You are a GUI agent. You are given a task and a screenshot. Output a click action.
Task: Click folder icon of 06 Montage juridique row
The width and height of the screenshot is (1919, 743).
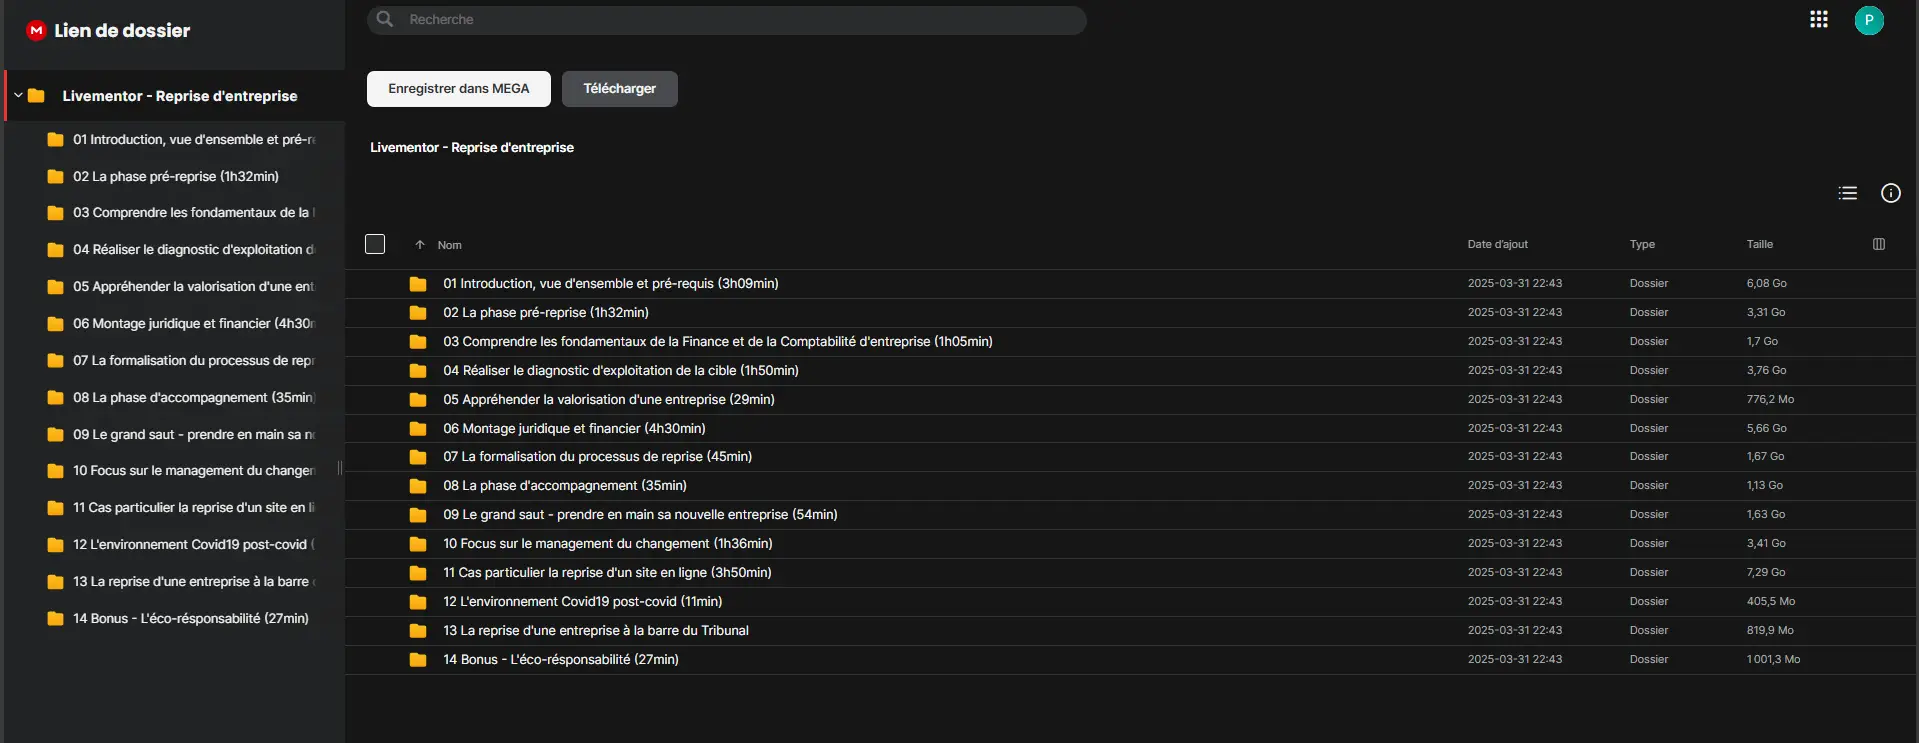(418, 429)
